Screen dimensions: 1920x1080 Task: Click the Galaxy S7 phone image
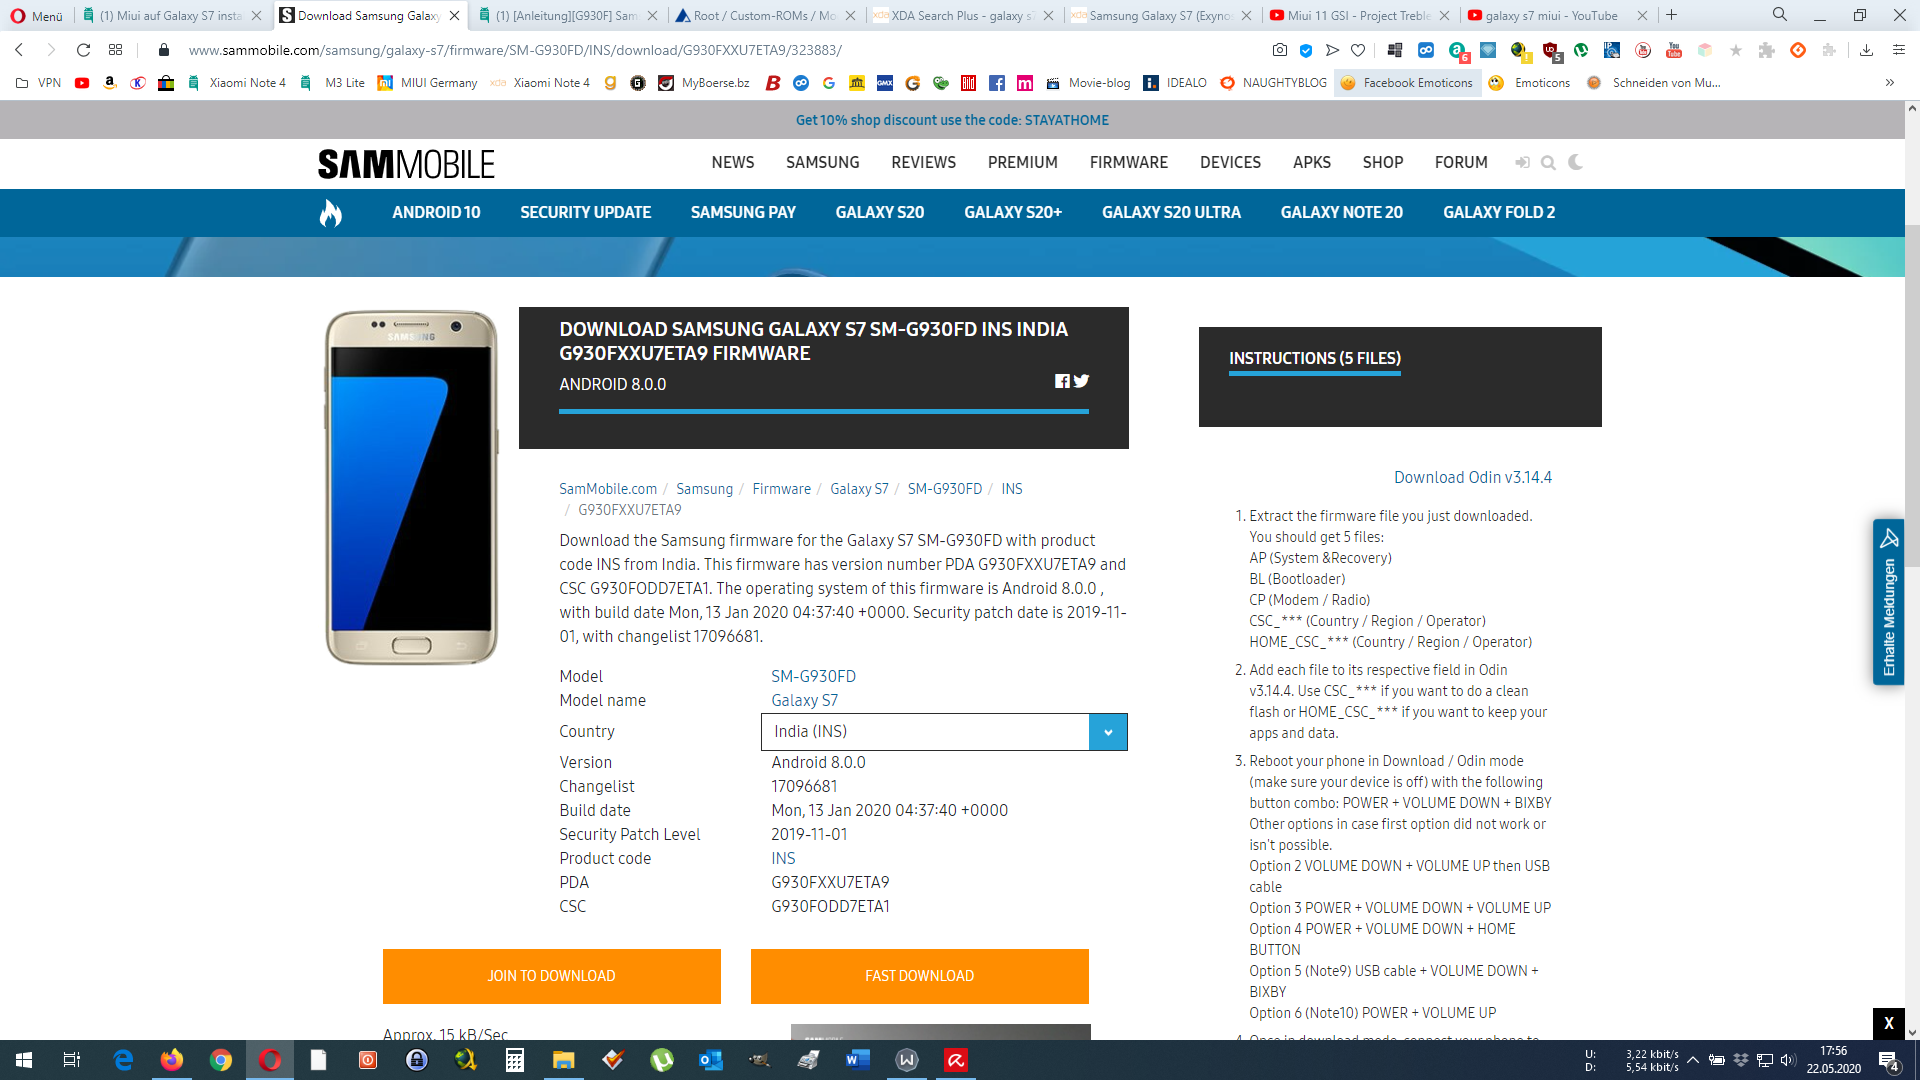tap(411, 487)
